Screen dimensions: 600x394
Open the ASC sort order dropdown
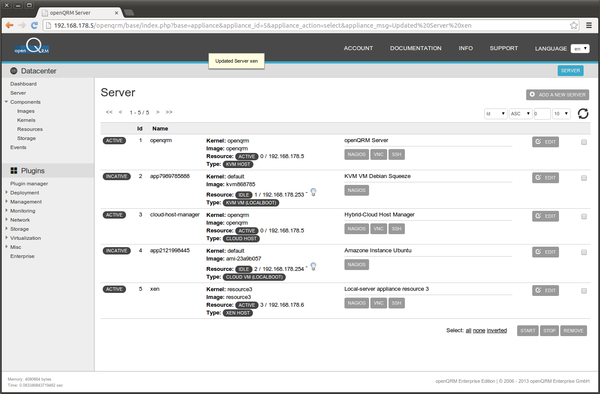click(520, 114)
